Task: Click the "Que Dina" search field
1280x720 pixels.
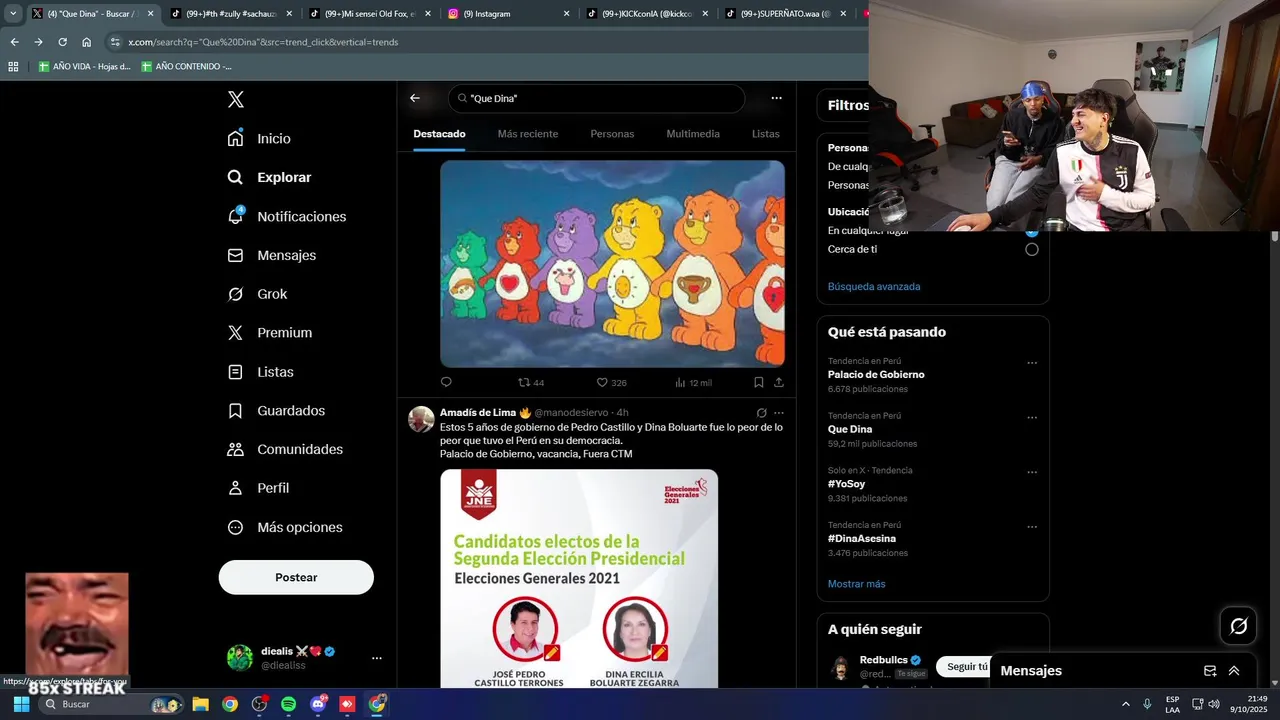Action: 596,98
